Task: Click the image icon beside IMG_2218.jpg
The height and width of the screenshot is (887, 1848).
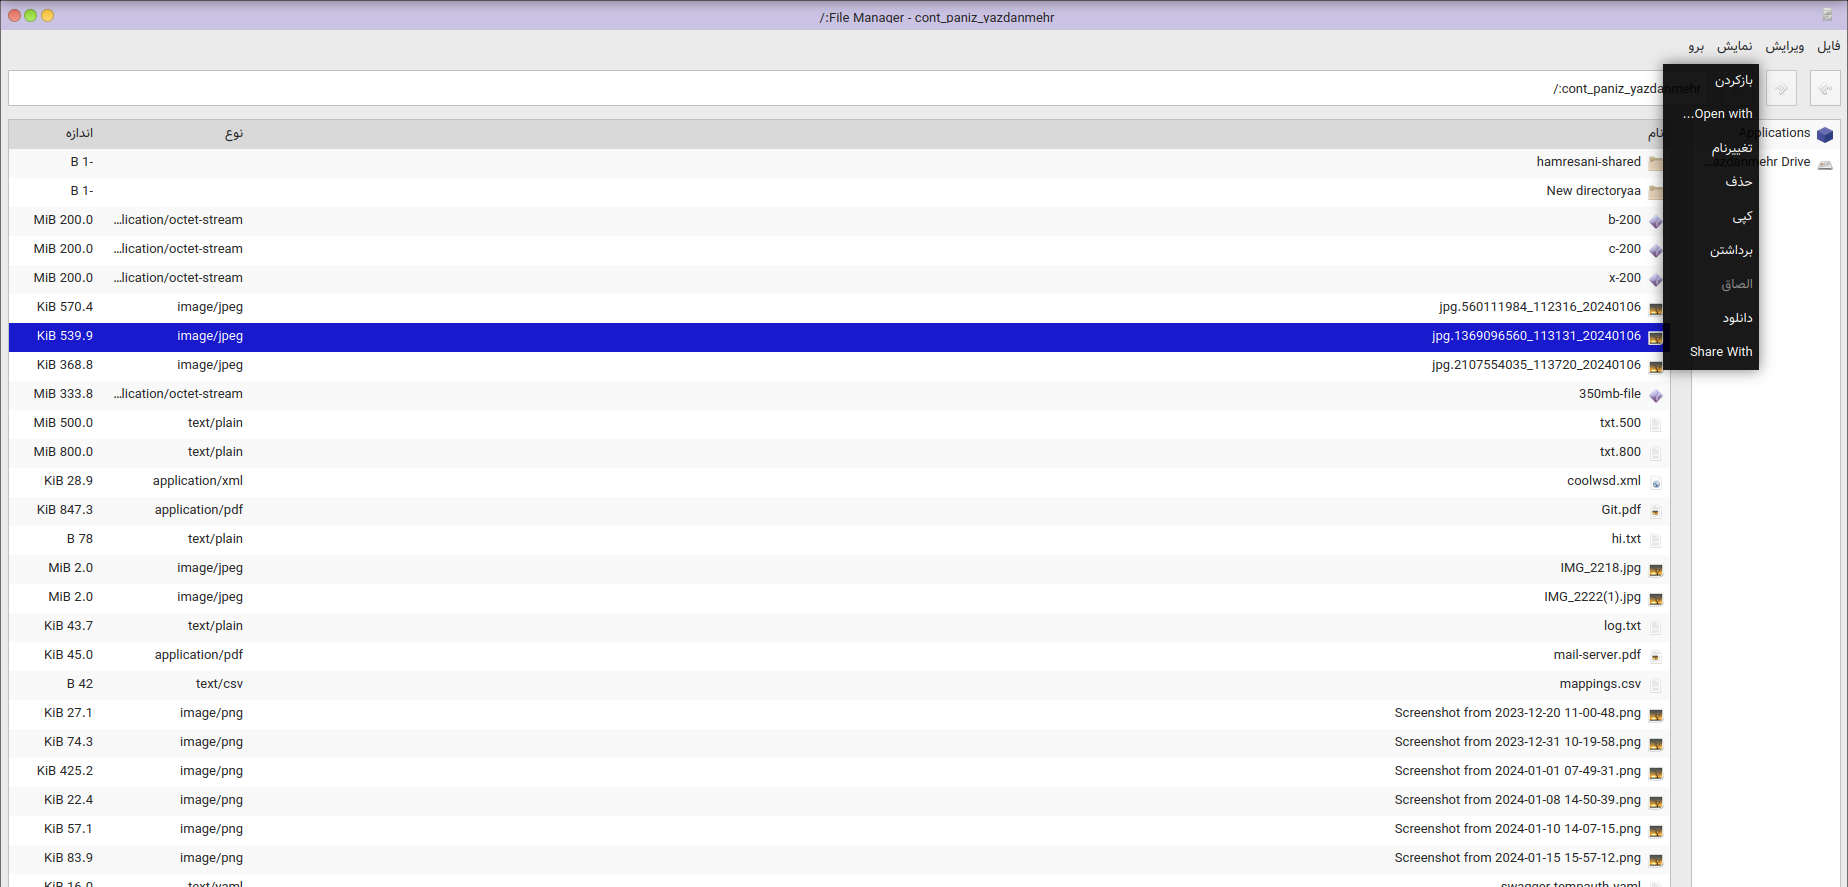Action: pos(1656,569)
